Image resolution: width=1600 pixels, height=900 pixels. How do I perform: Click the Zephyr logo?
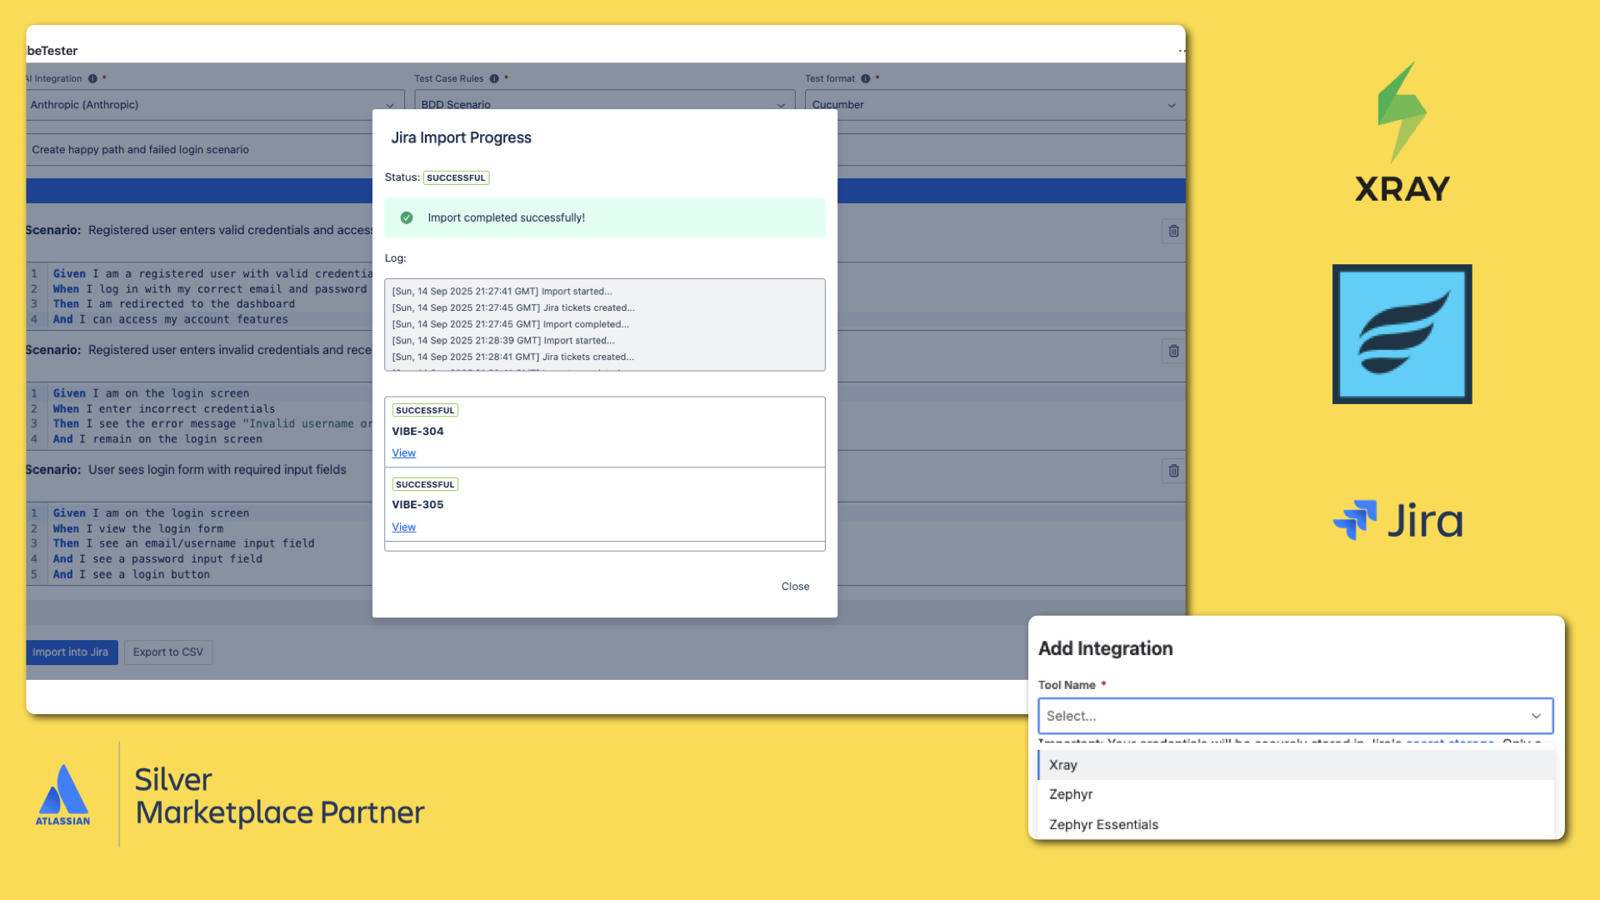1401,333
